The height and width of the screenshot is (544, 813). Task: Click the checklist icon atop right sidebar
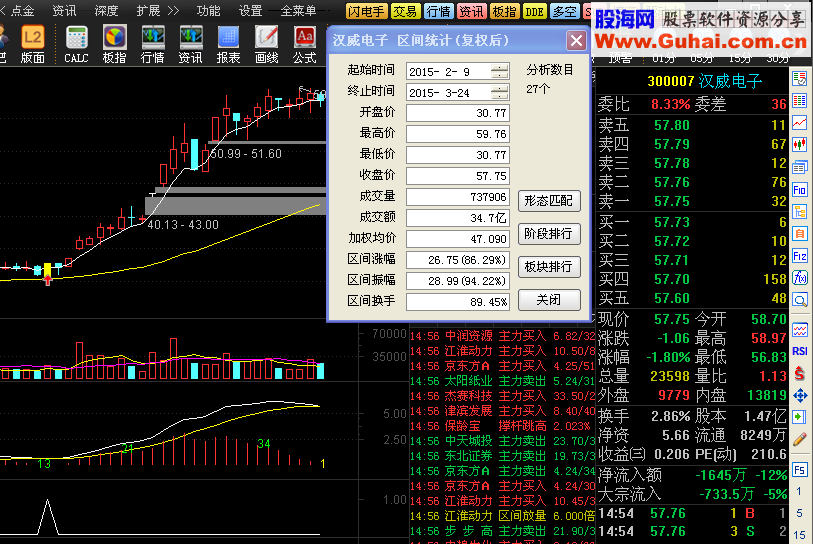[800, 79]
